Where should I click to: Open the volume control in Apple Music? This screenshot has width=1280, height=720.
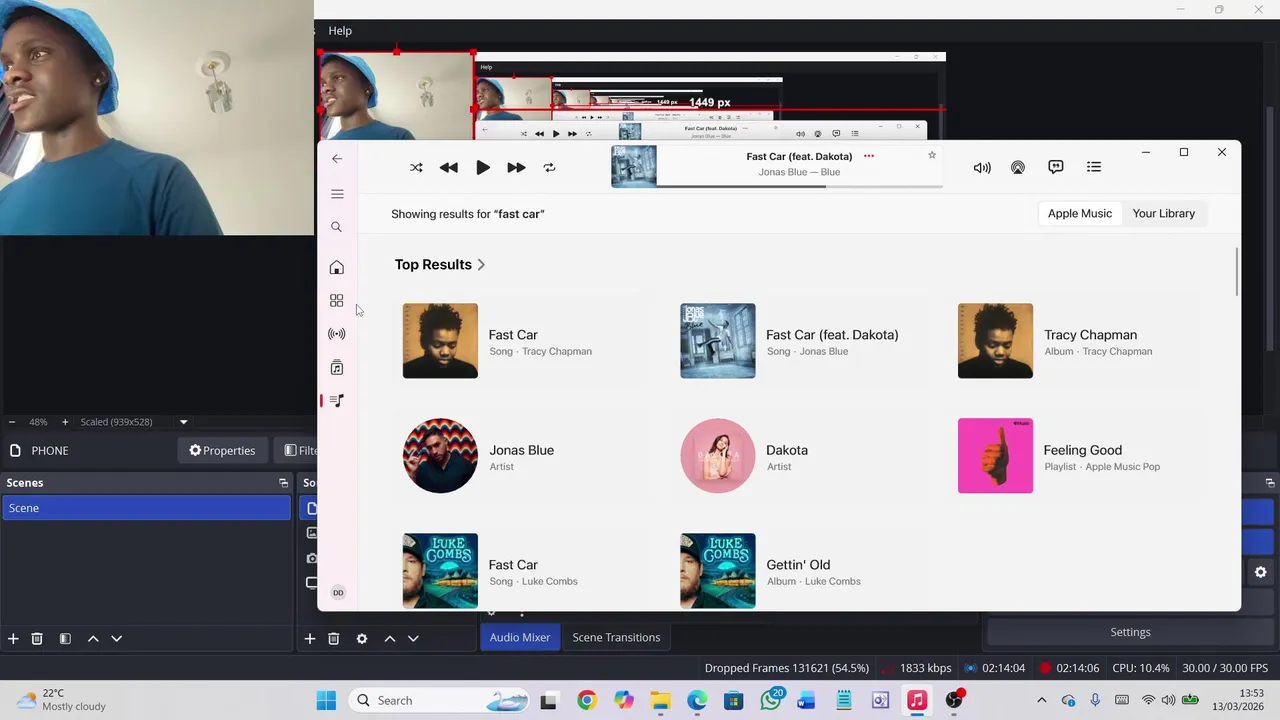pyautogui.click(x=982, y=168)
